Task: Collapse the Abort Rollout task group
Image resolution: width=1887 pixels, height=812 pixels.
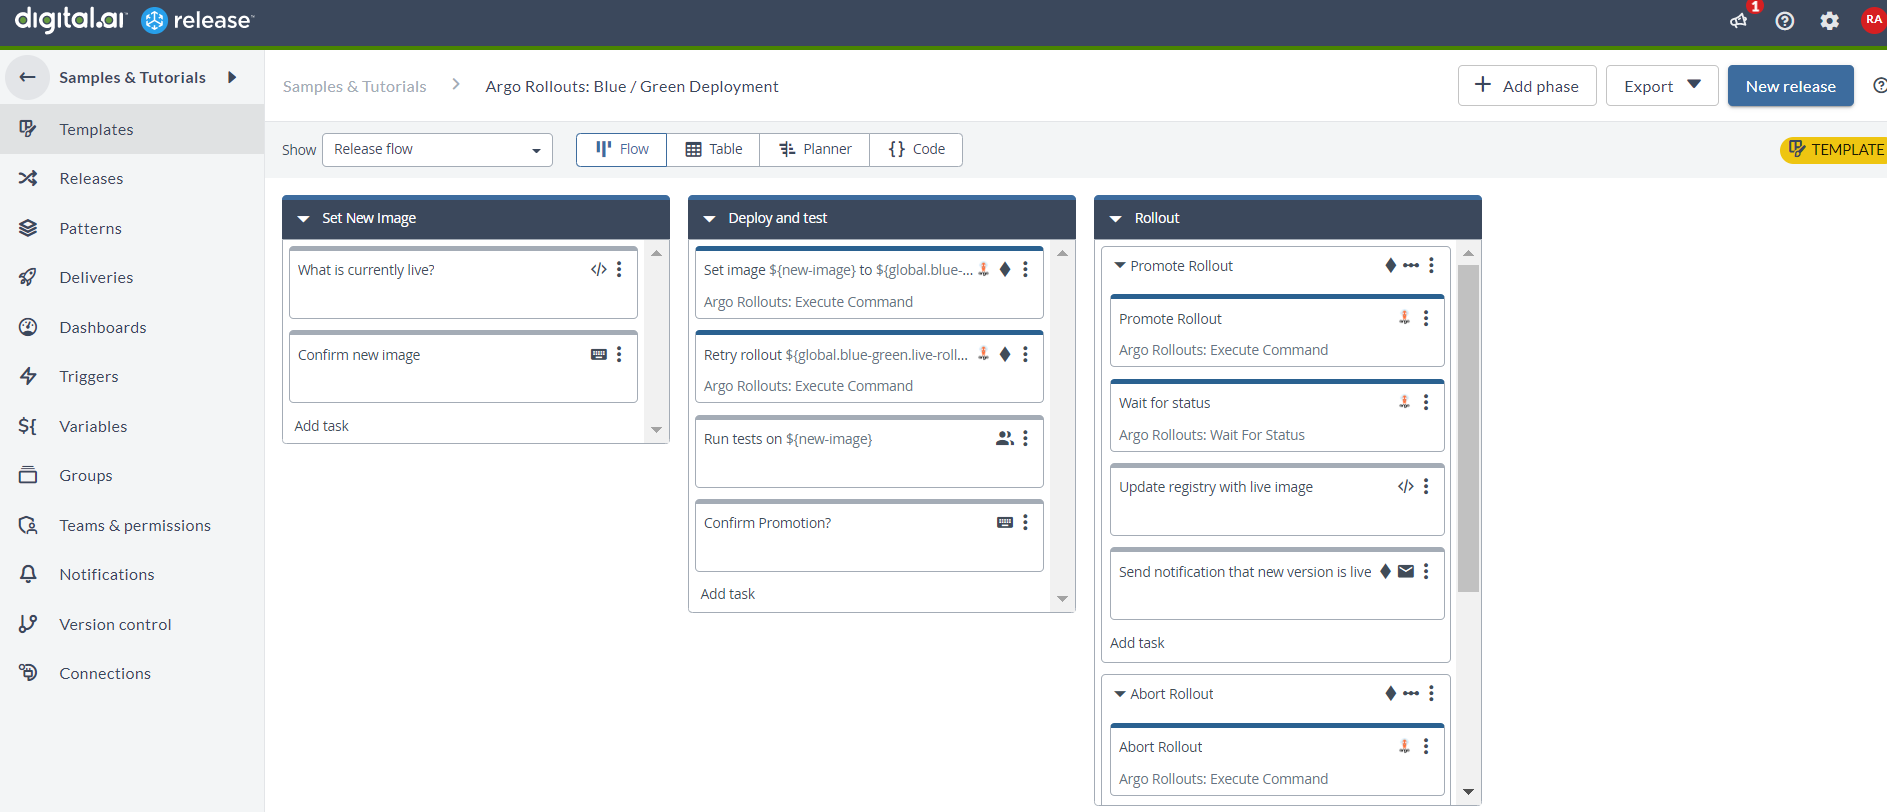Action: coord(1120,694)
